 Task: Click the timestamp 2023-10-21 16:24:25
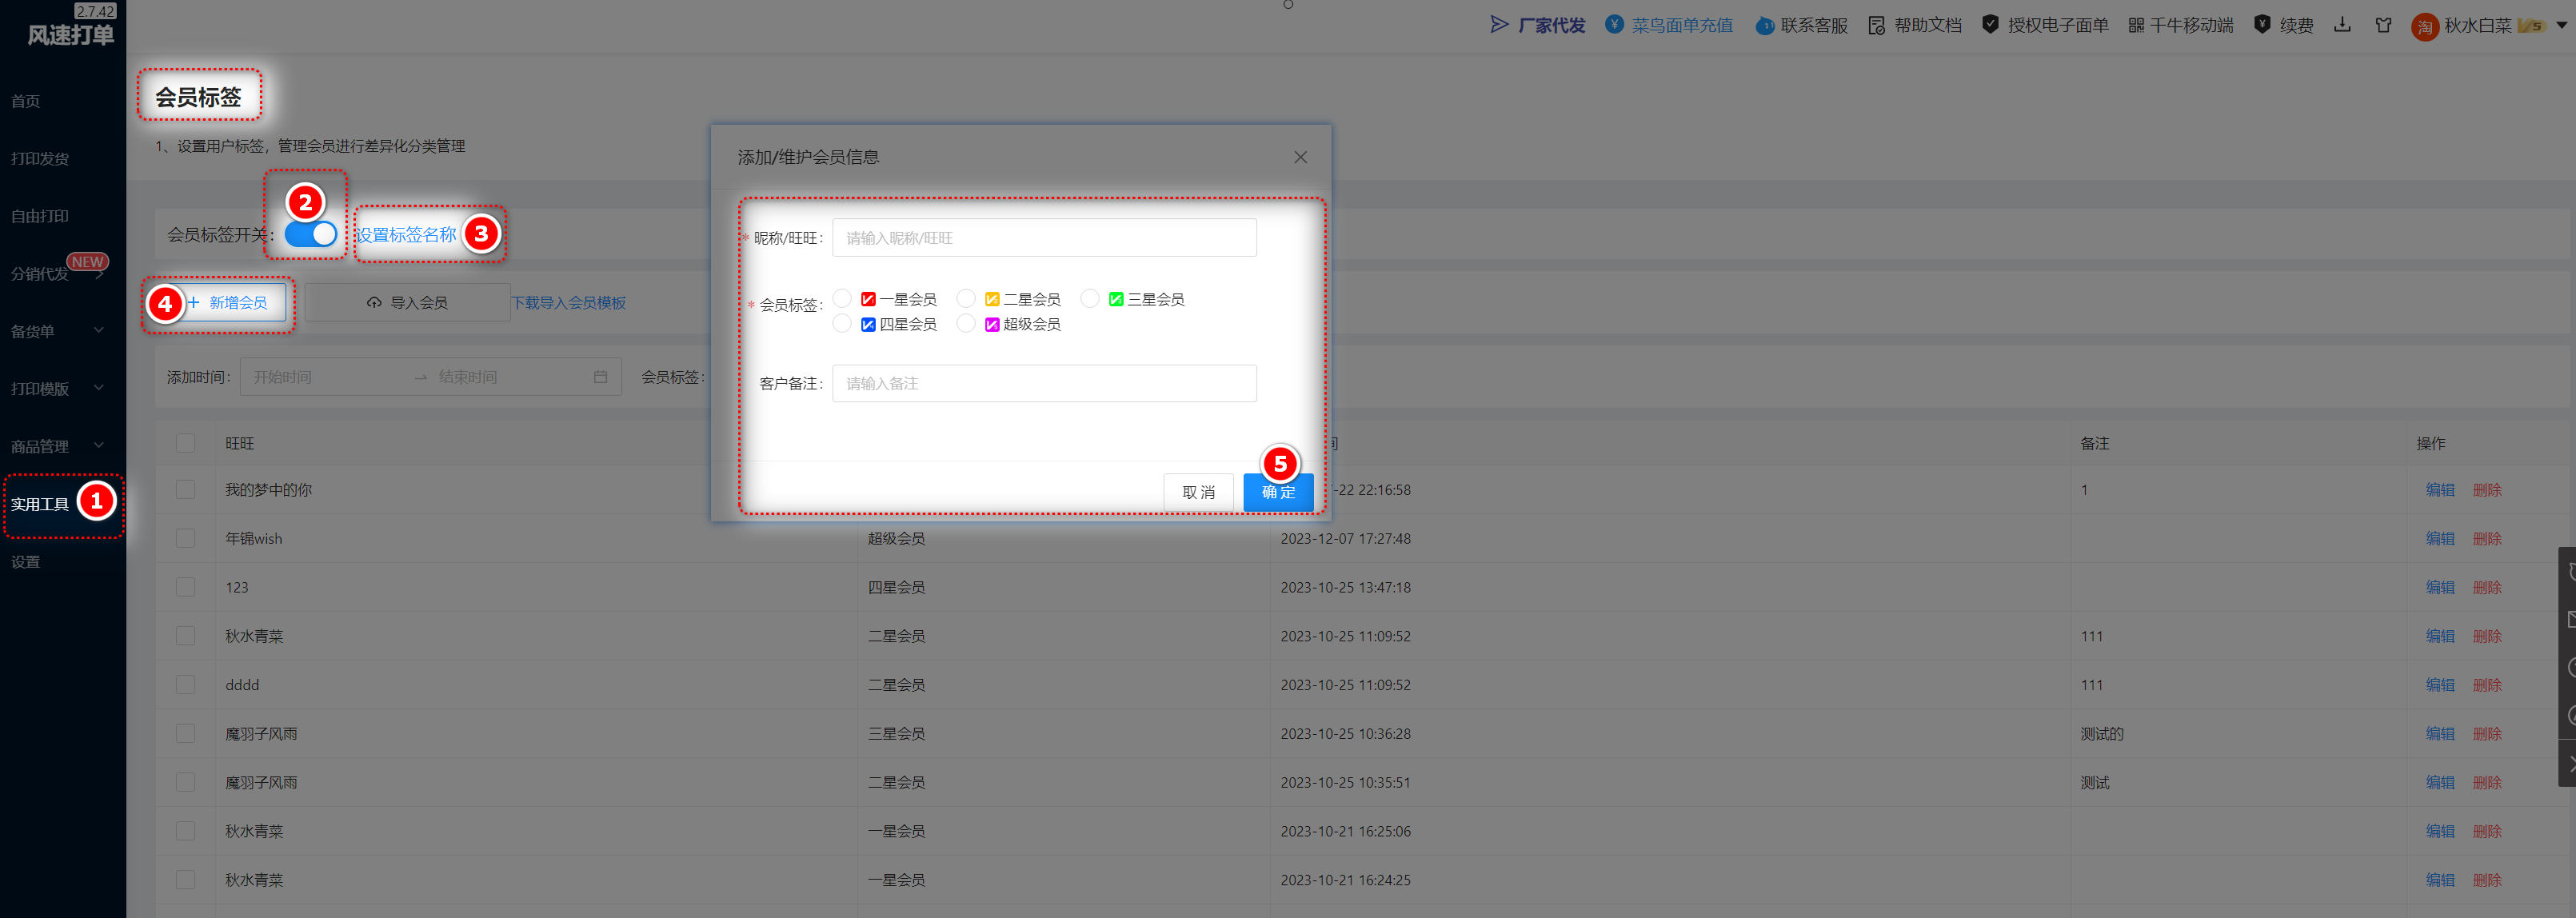coord(1346,880)
